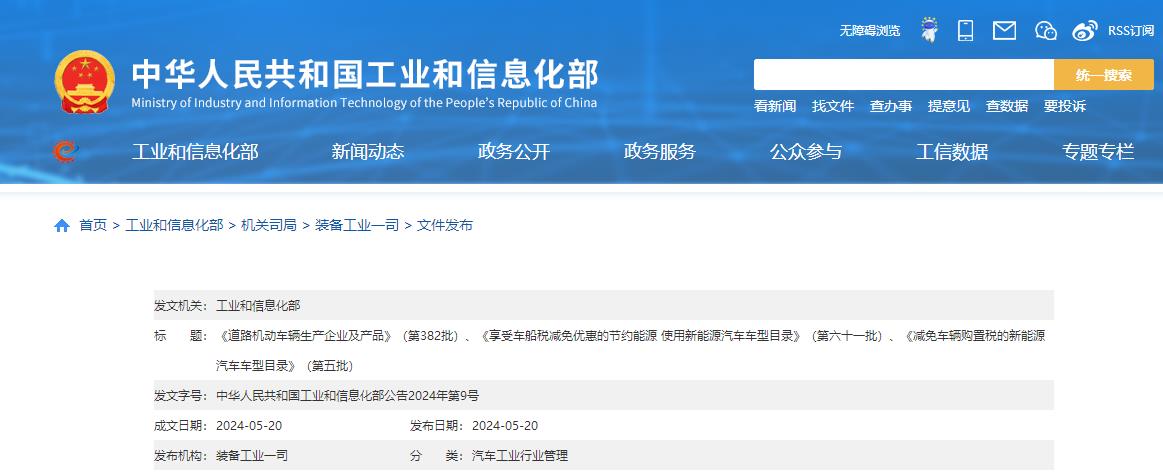Open the mobile phone version icon

(x=965, y=30)
